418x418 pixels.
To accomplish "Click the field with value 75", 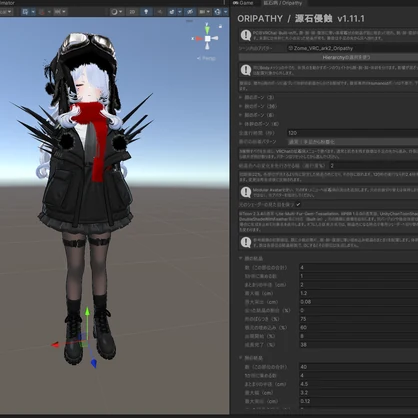I will pyautogui.click(x=358, y=319).
